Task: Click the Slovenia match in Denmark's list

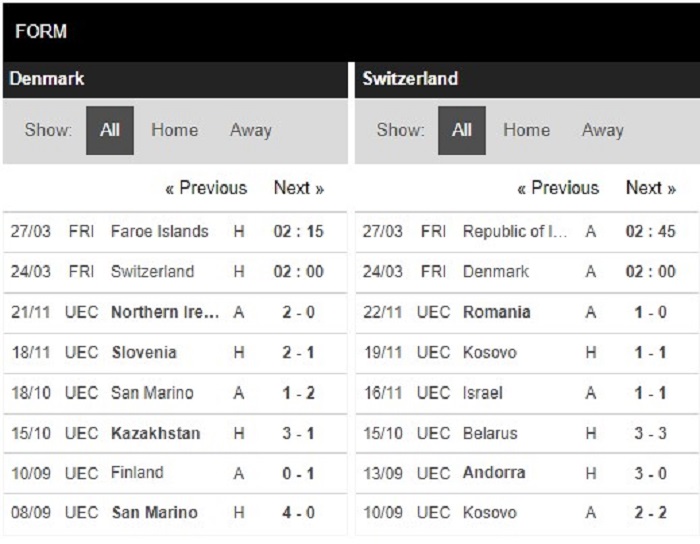Action: click(175, 353)
